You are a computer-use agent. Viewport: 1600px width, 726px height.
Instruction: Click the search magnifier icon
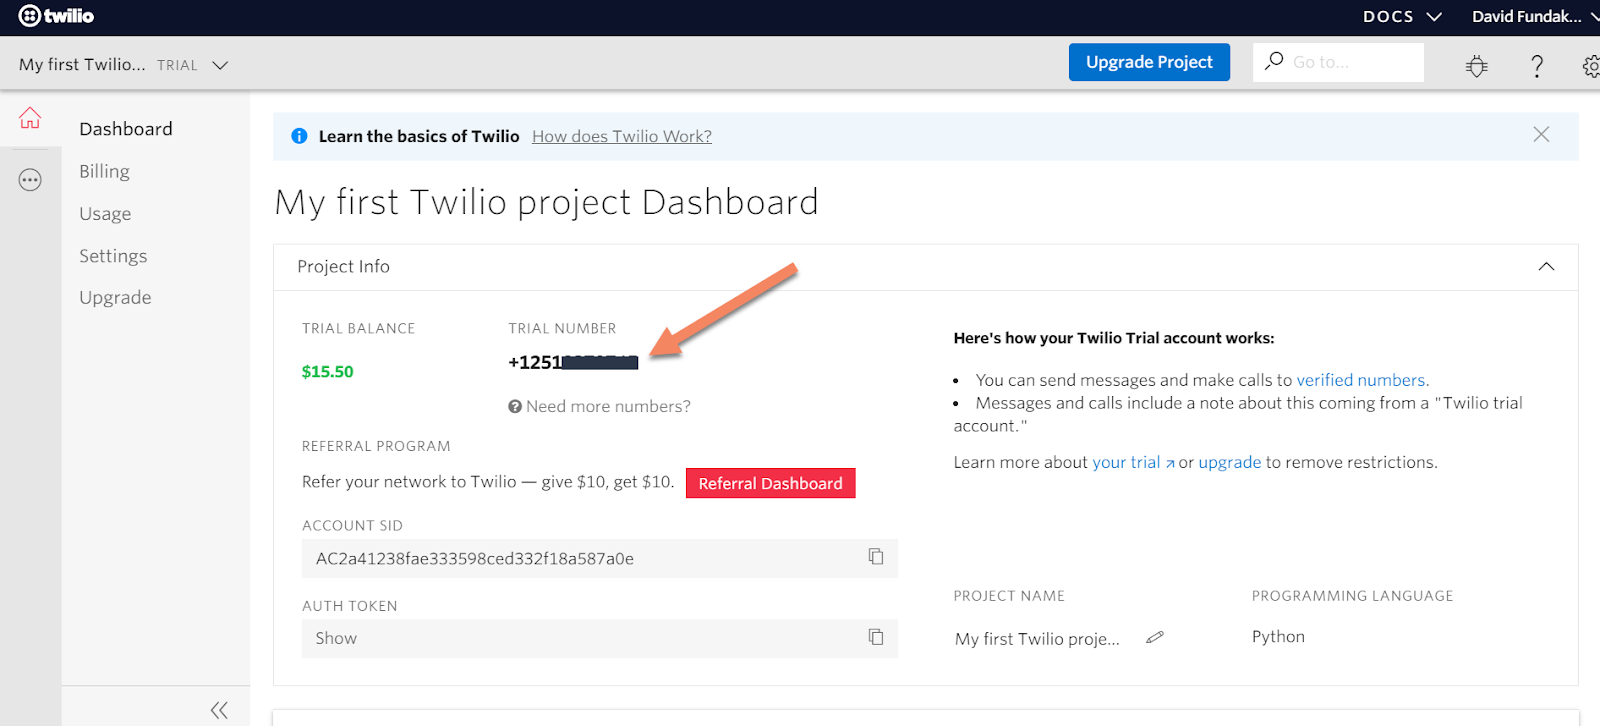click(x=1274, y=61)
